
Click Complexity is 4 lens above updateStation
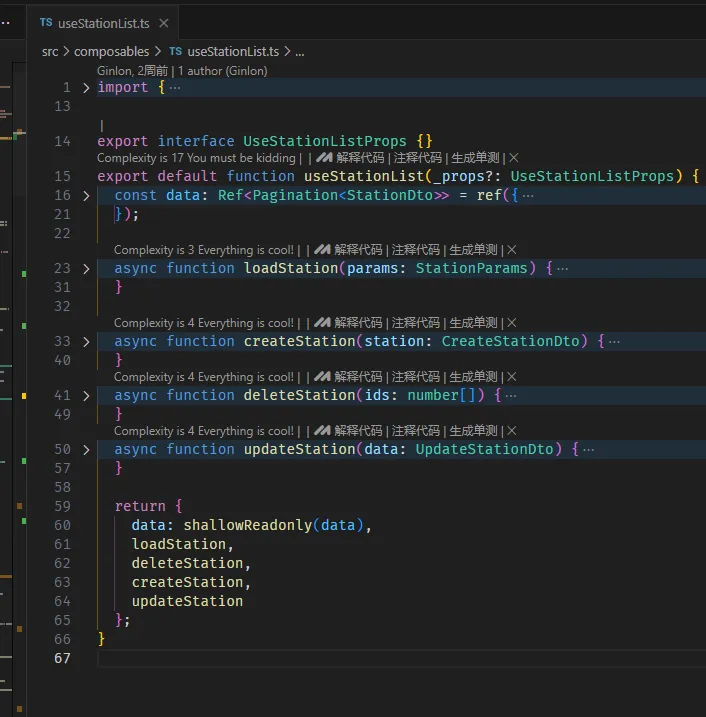point(203,431)
